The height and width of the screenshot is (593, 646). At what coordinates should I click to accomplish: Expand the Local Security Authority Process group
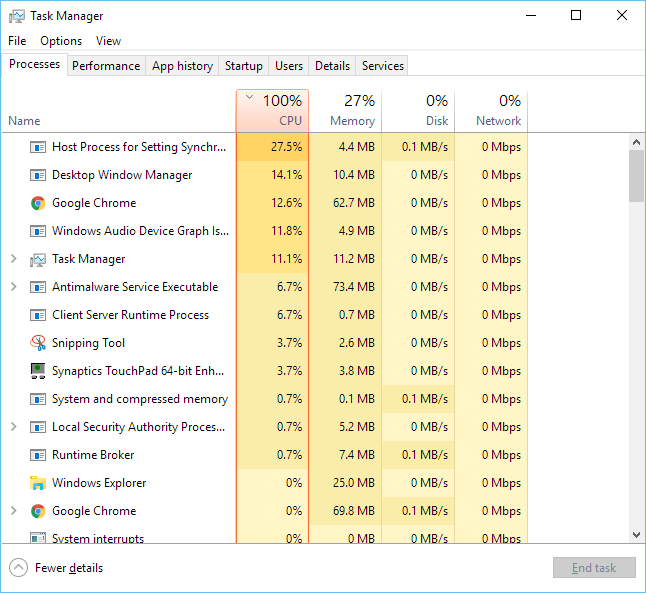coord(14,427)
